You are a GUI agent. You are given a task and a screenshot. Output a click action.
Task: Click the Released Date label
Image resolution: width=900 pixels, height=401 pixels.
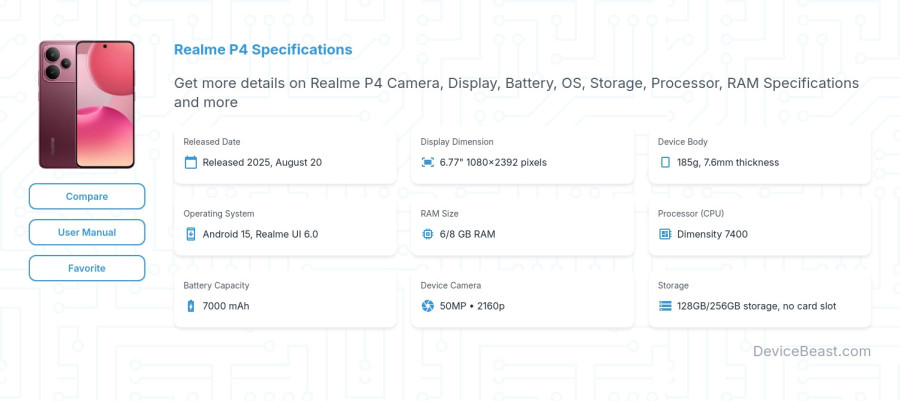(212, 142)
